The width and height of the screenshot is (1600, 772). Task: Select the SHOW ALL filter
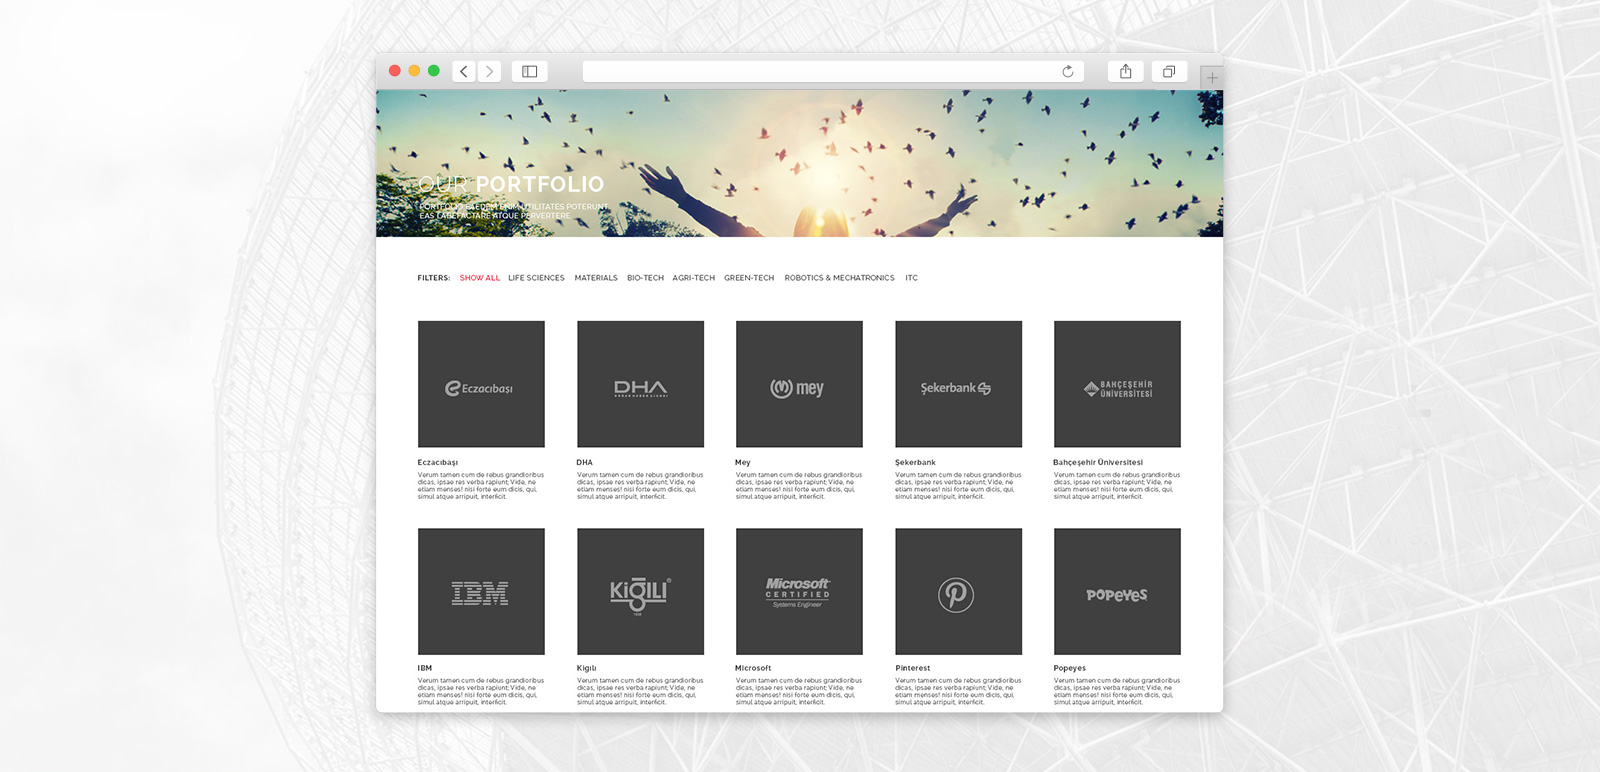pyautogui.click(x=480, y=278)
